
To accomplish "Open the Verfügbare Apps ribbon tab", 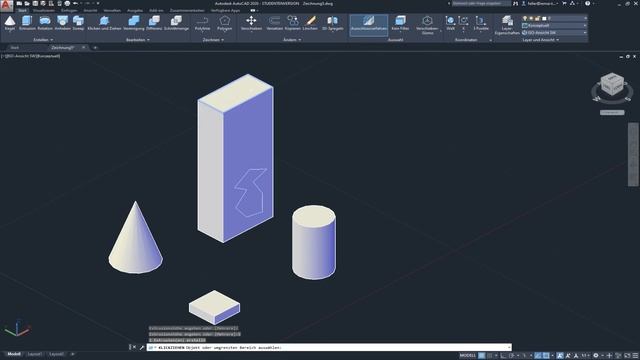I will [225, 10].
